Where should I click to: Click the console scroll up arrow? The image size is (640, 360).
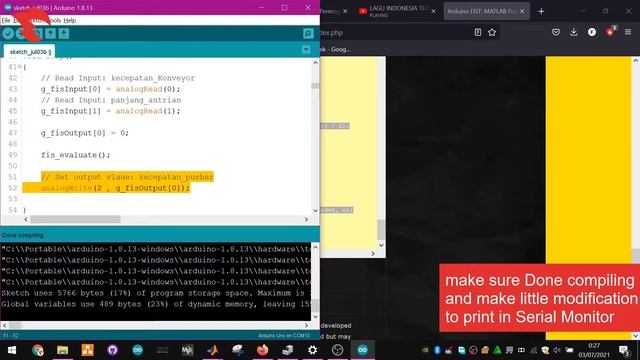click(315, 247)
